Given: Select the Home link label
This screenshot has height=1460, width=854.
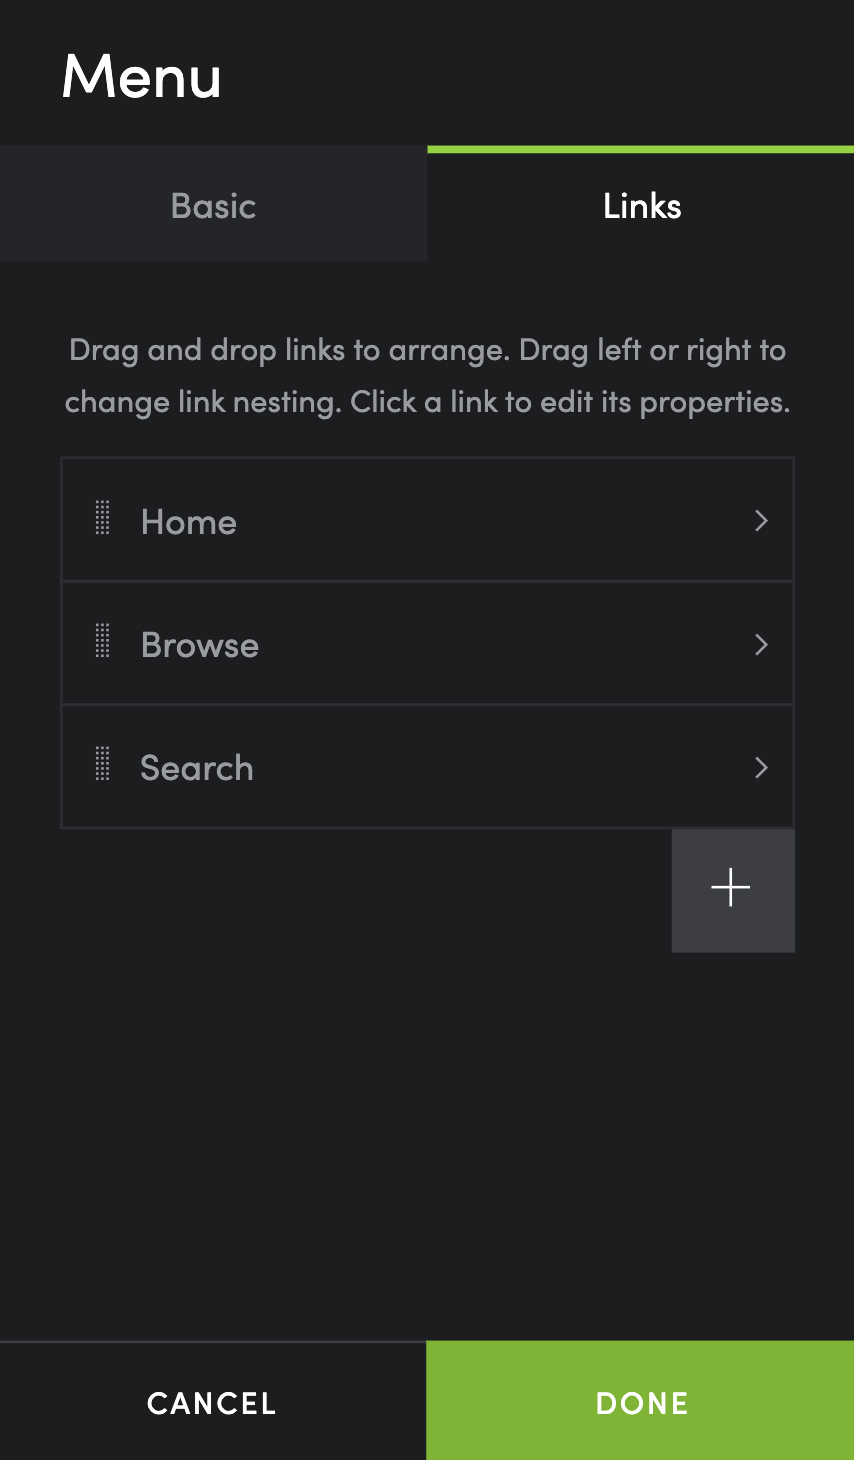Looking at the screenshot, I should pos(189,522).
